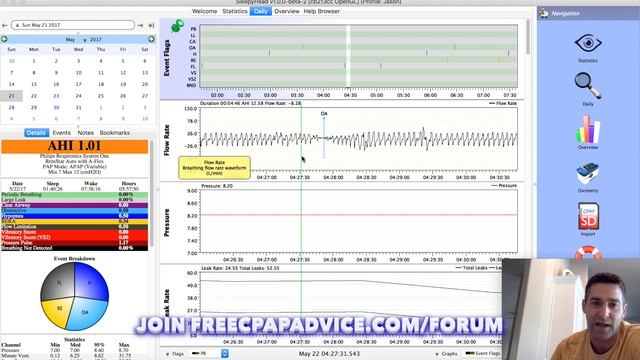Select May 30 in the calendar
Image resolution: width=640 pixels, height=360 pixels.
(x=56, y=107)
